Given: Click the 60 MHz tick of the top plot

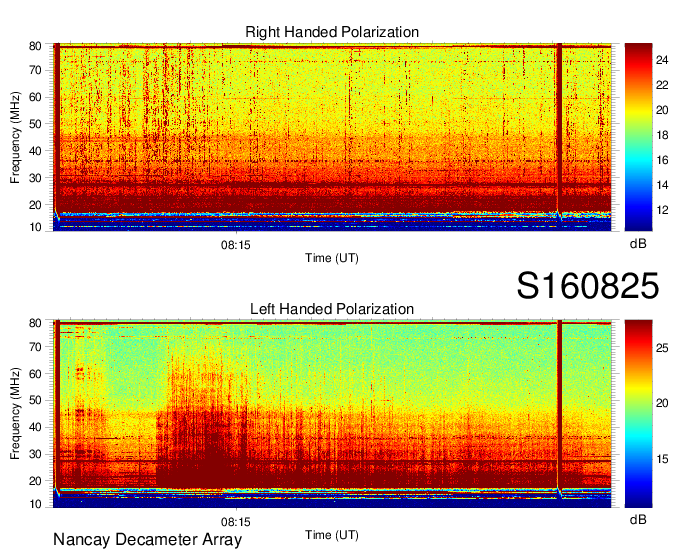Looking at the screenshot, I should point(35,97).
